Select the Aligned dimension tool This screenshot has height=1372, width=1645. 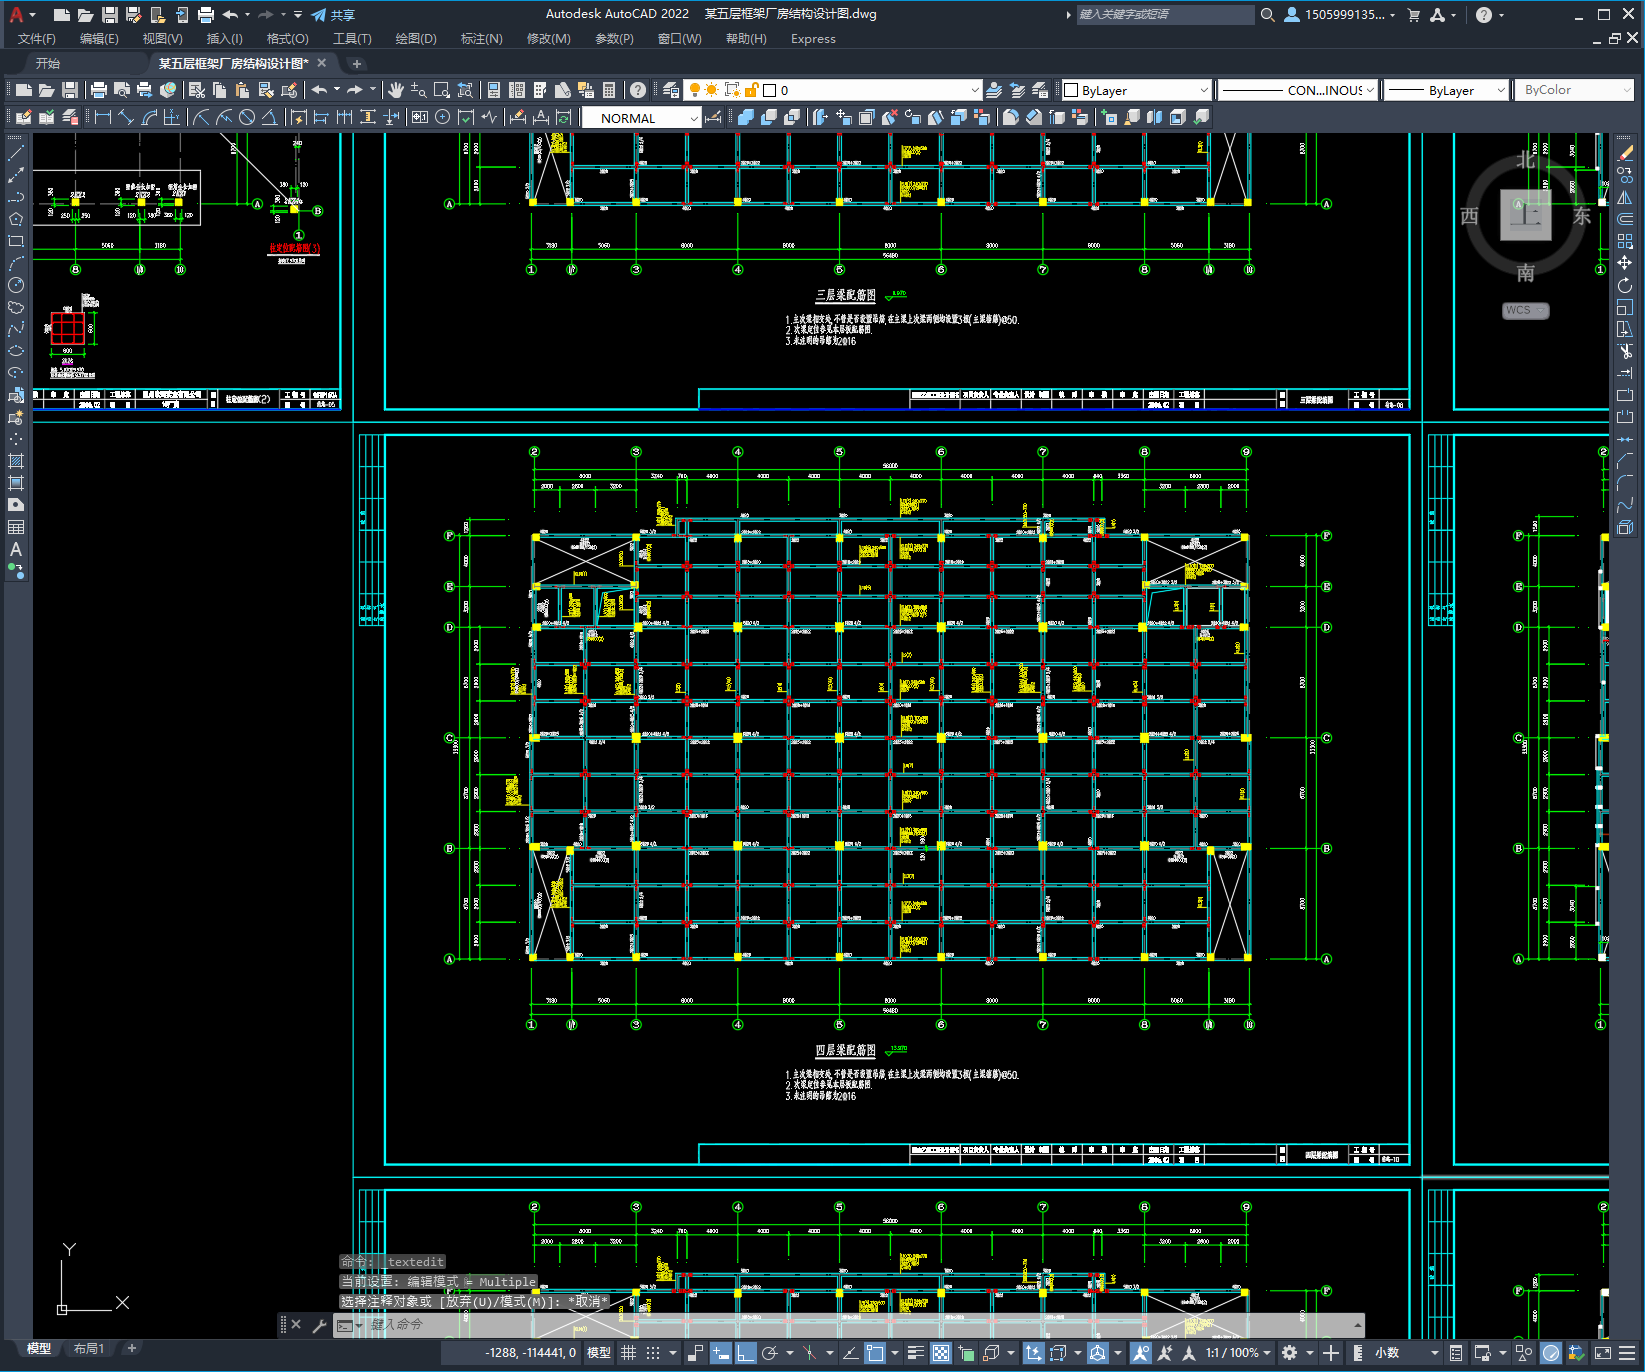pos(126,117)
